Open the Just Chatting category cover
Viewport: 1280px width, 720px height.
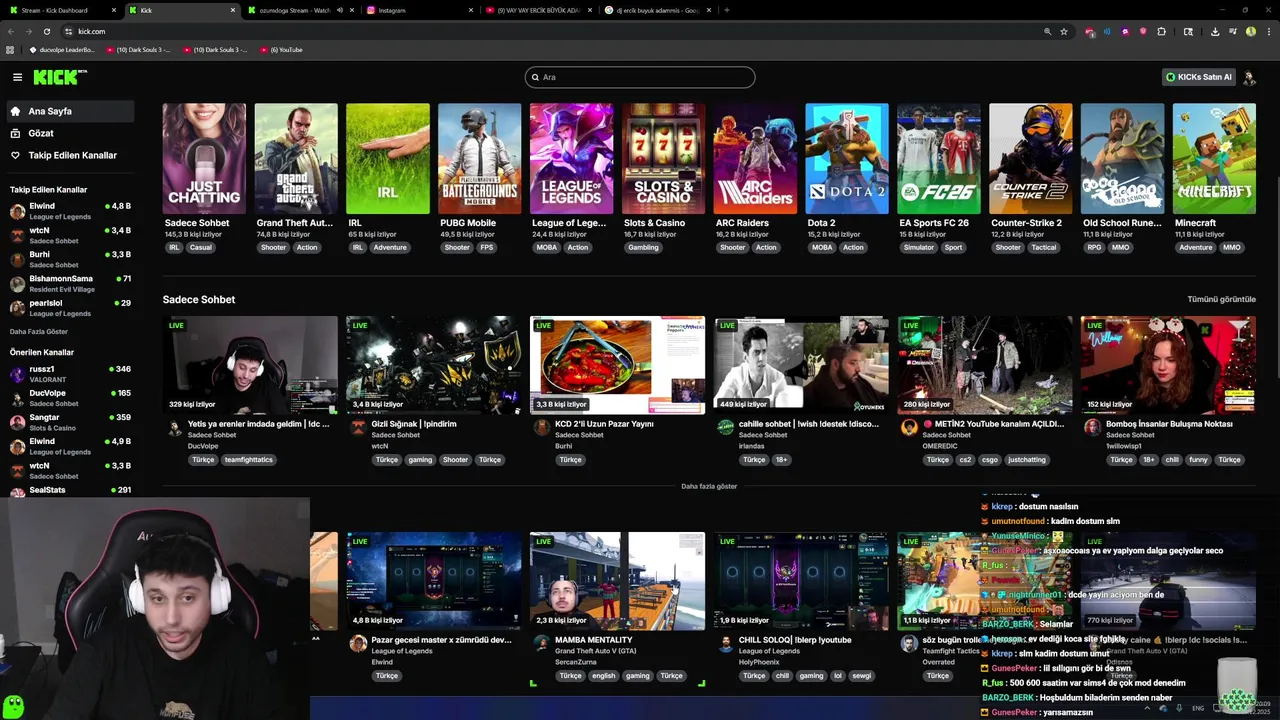[204, 159]
